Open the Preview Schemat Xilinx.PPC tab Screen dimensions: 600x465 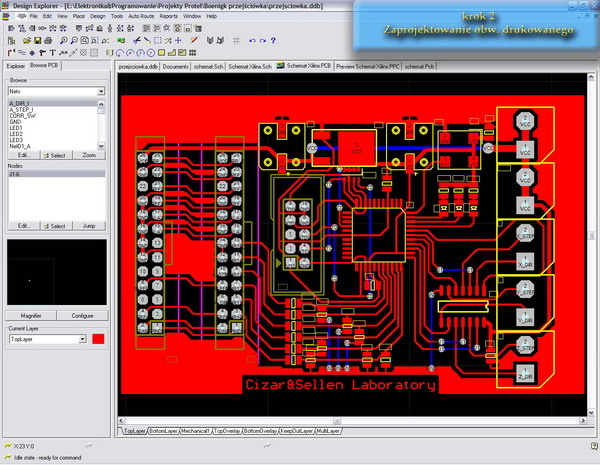367,67
